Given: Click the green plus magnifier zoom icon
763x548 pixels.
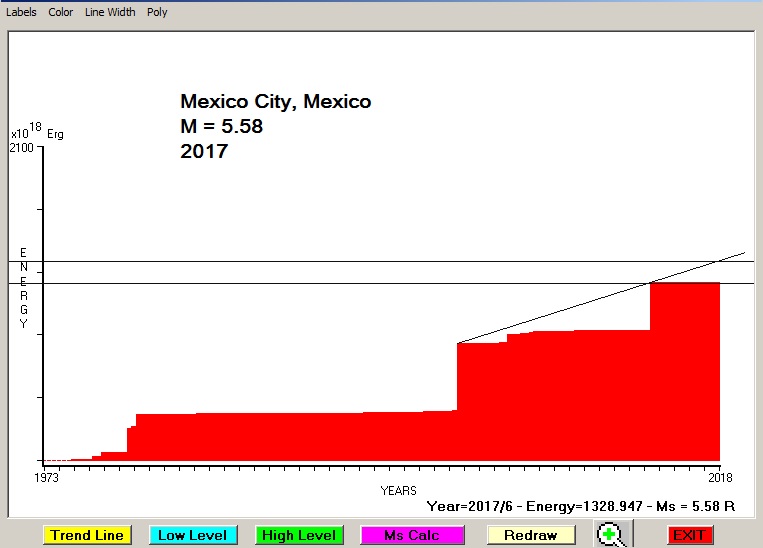Looking at the screenshot, I should tap(610, 535).
